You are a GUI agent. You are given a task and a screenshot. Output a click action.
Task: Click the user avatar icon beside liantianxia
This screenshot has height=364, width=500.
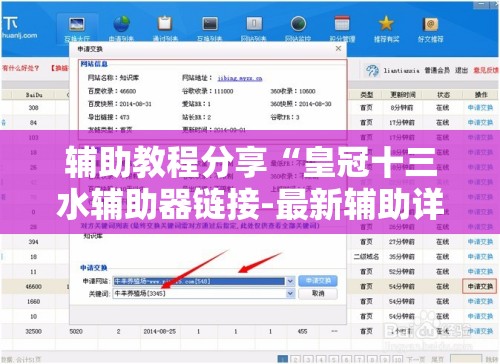pyautogui.click(x=372, y=71)
